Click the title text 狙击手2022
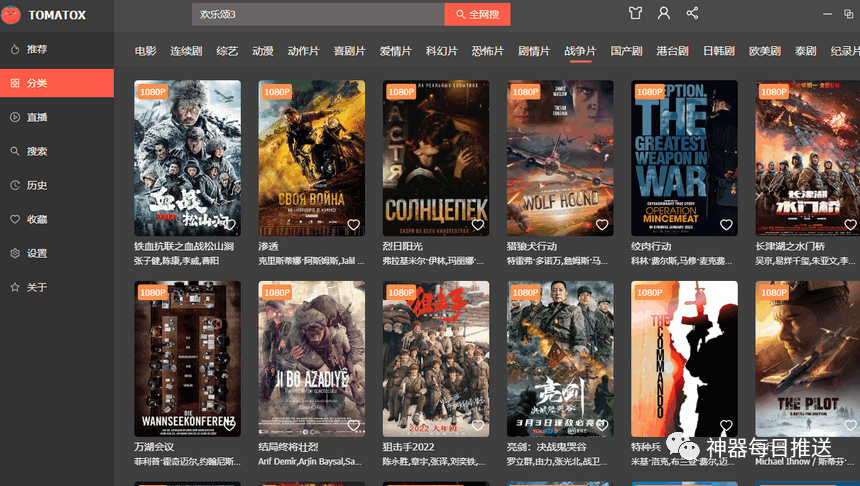The width and height of the screenshot is (860, 486). (408, 447)
